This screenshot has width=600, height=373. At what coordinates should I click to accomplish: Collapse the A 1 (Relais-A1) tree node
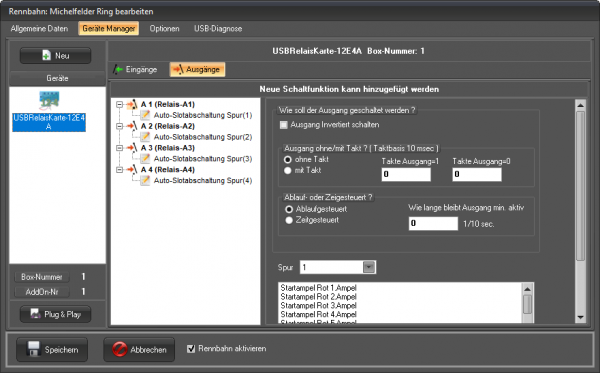click(119, 104)
